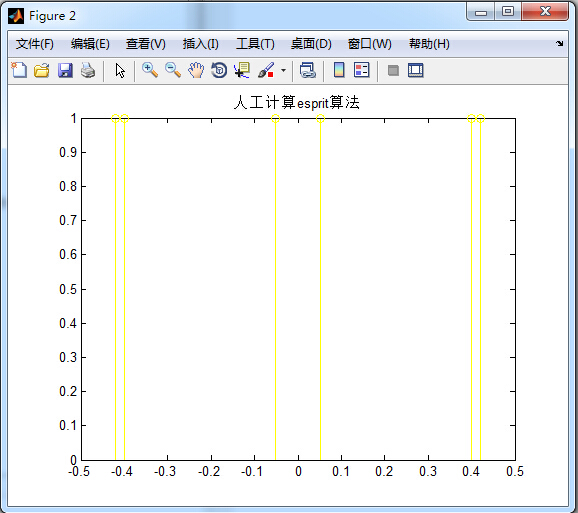
Task: Print the figure with the printer icon
Action: tap(88, 70)
